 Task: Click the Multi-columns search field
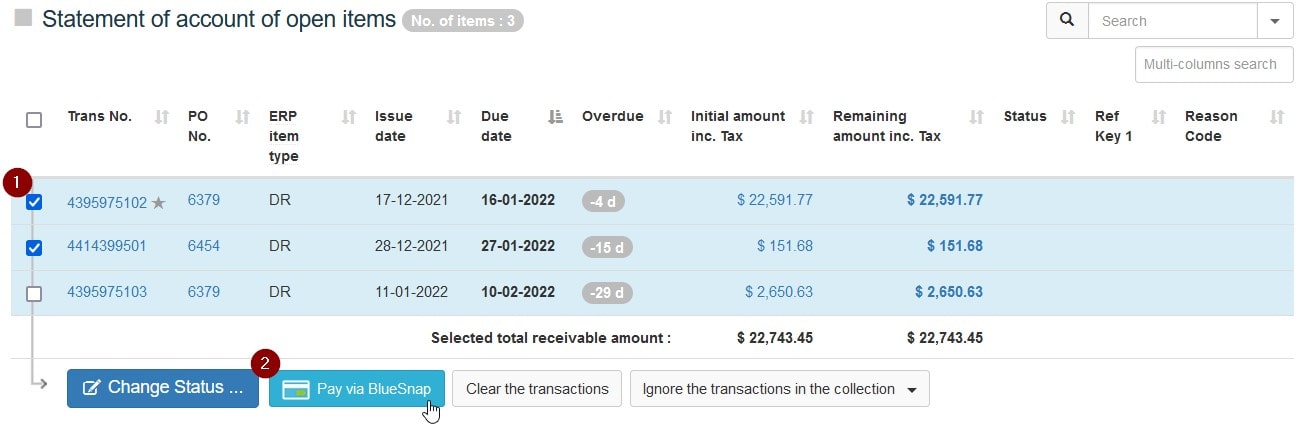[x=1213, y=64]
